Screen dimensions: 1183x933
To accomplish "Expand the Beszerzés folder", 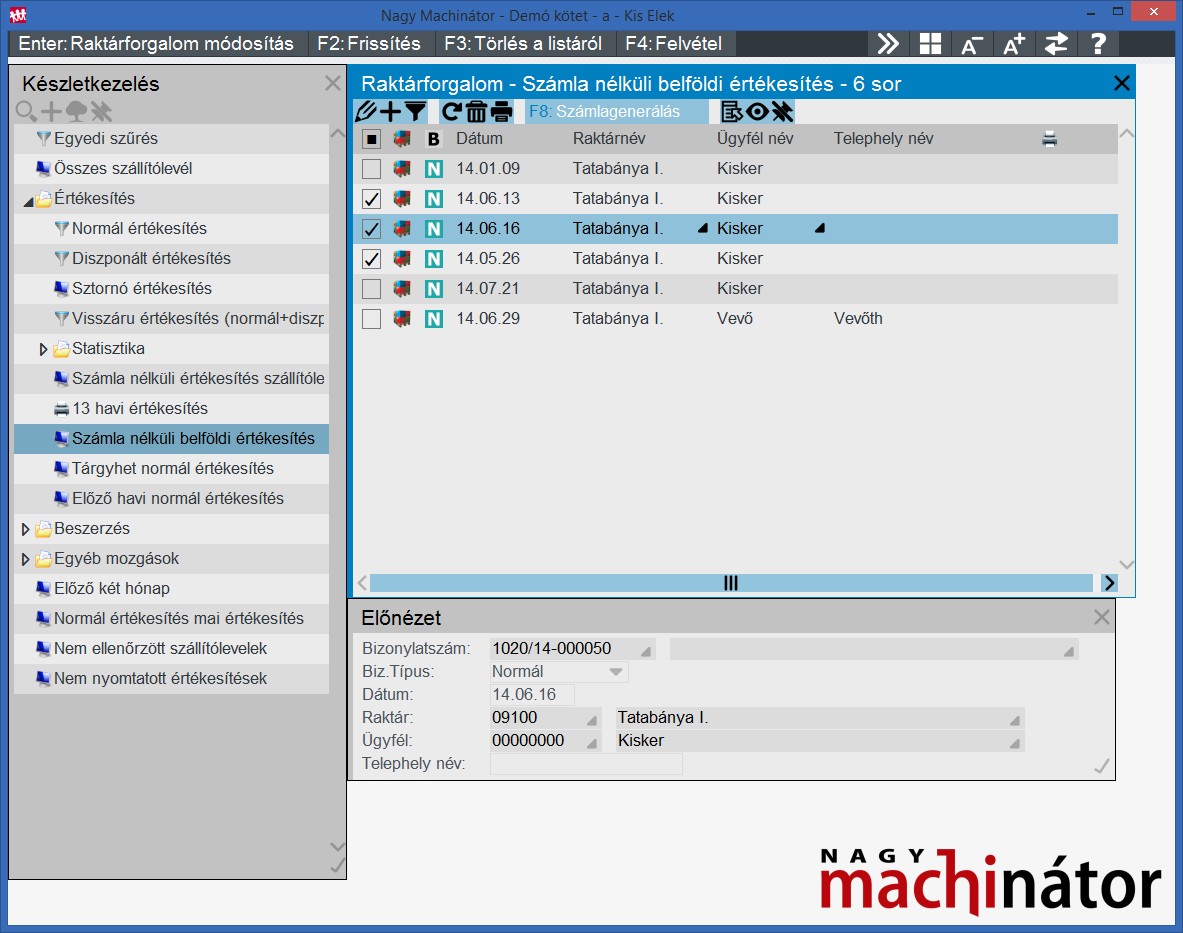I will click(x=26, y=529).
